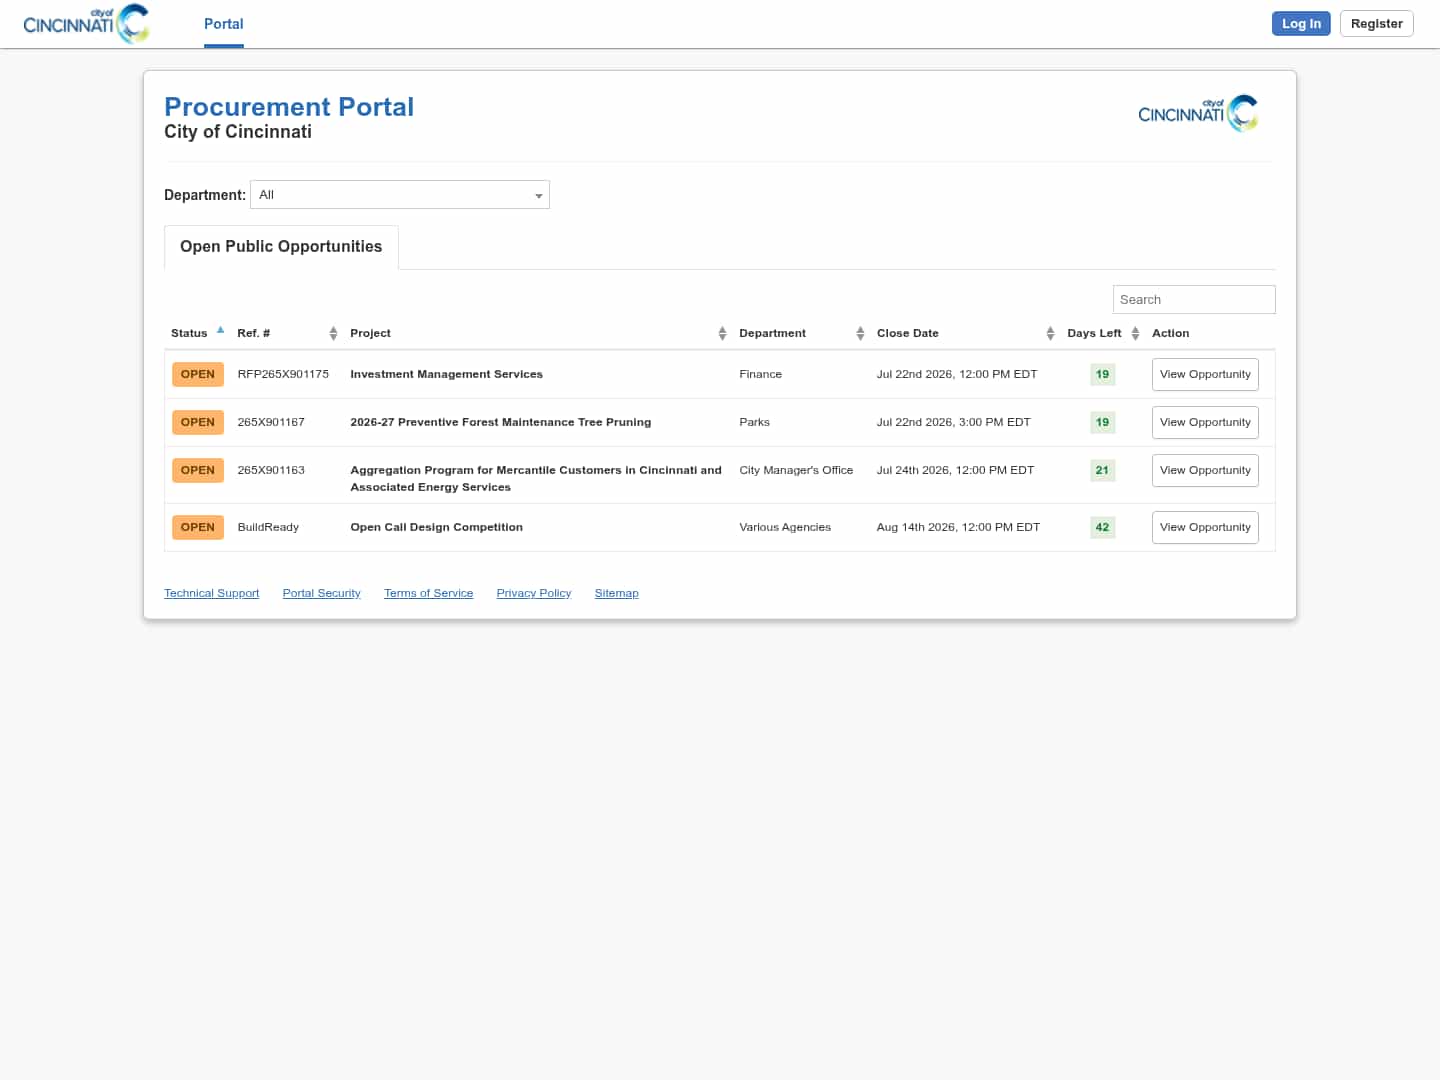View Opportunity for Aggregation Program

click(x=1205, y=471)
